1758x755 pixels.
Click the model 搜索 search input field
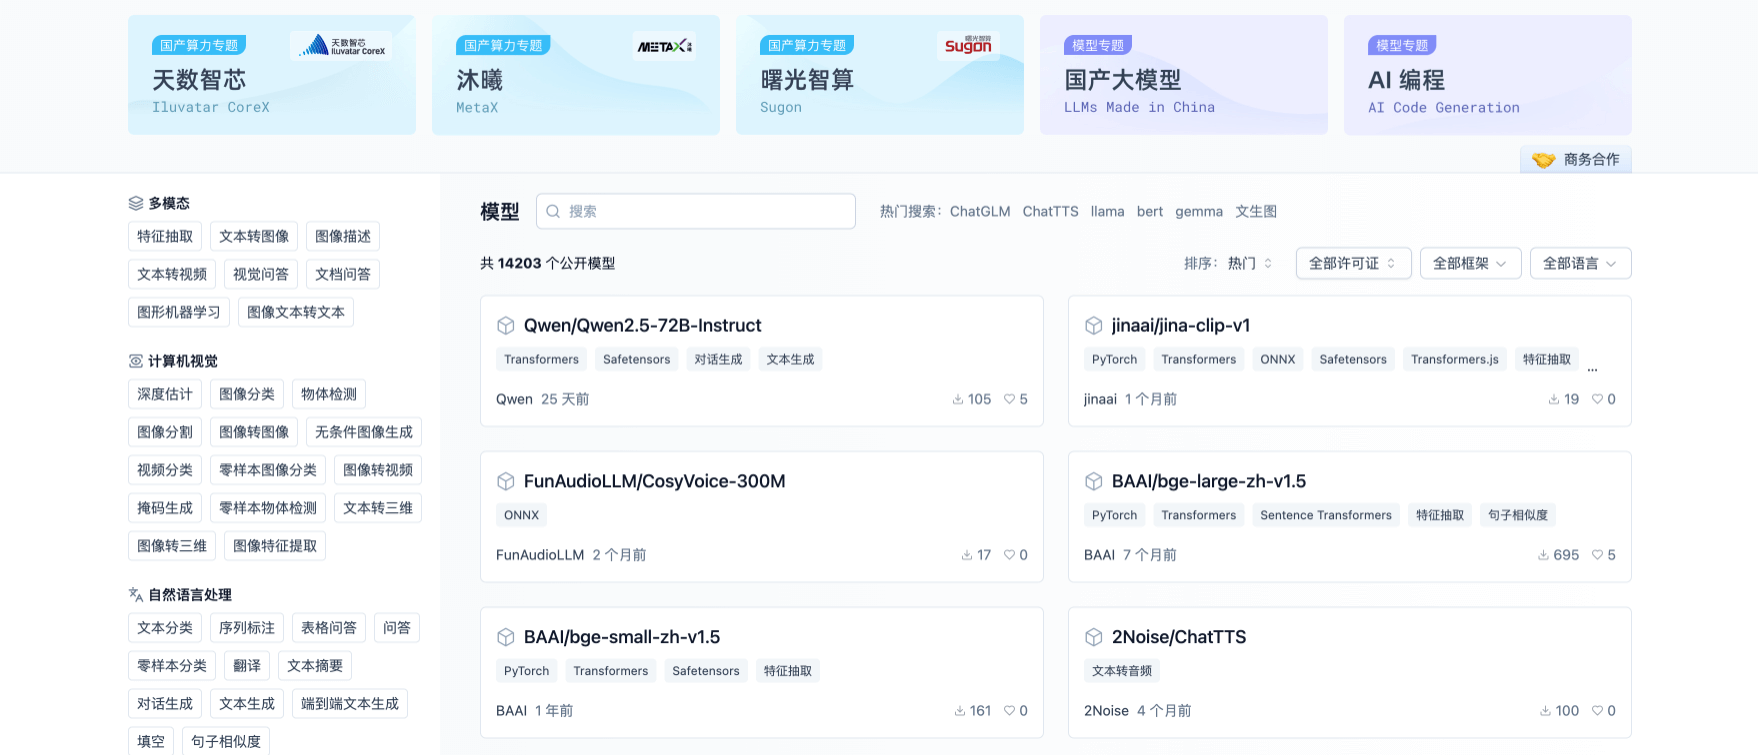point(696,212)
